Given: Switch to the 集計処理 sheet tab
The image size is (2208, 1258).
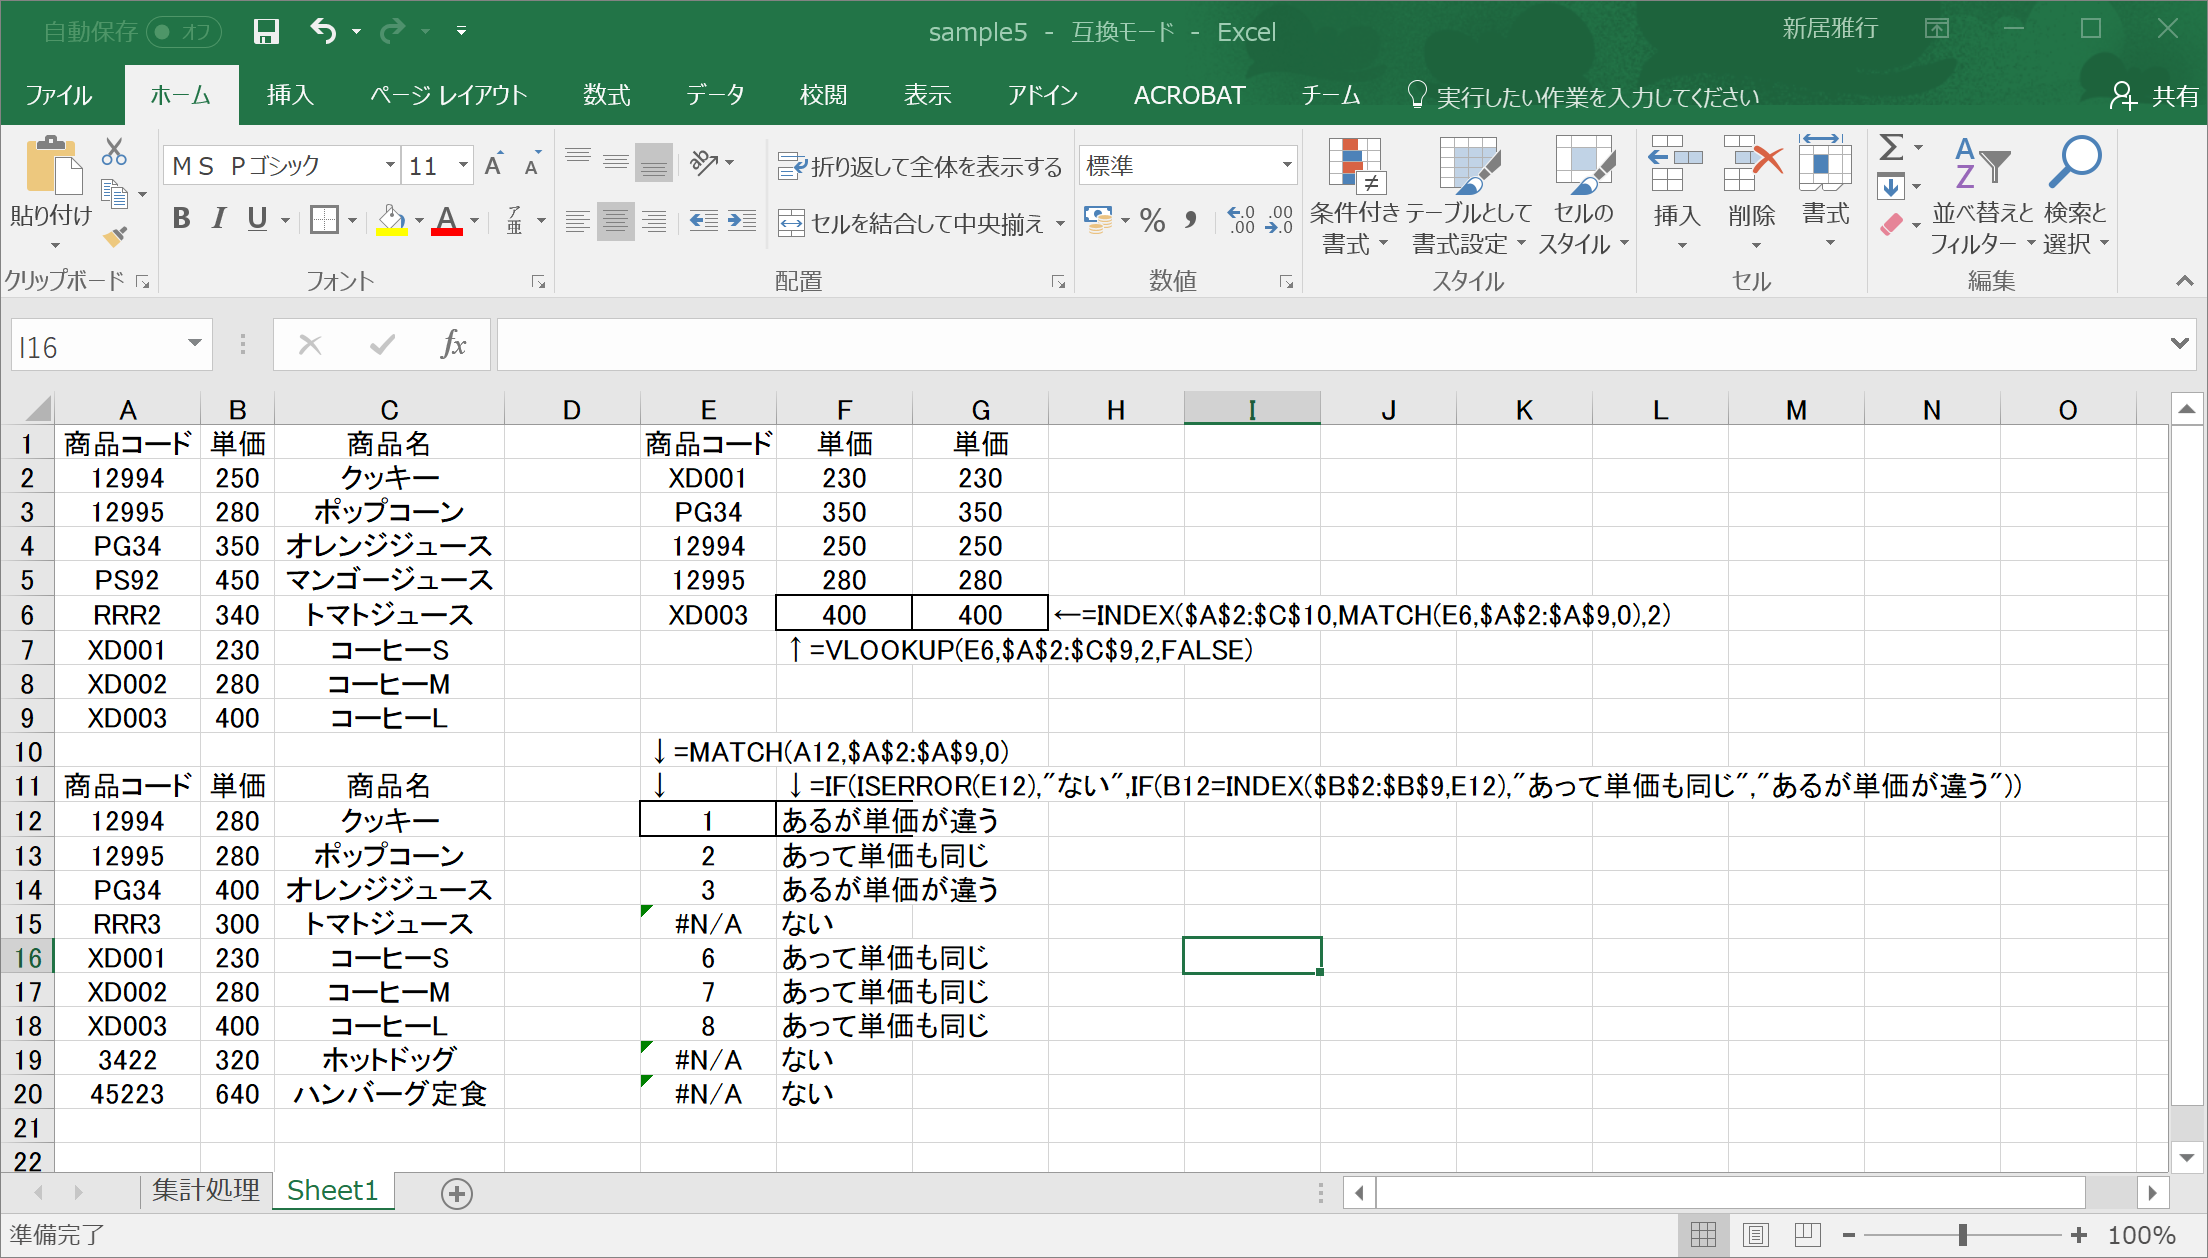Looking at the screenshot, I should coord(205,1190).
